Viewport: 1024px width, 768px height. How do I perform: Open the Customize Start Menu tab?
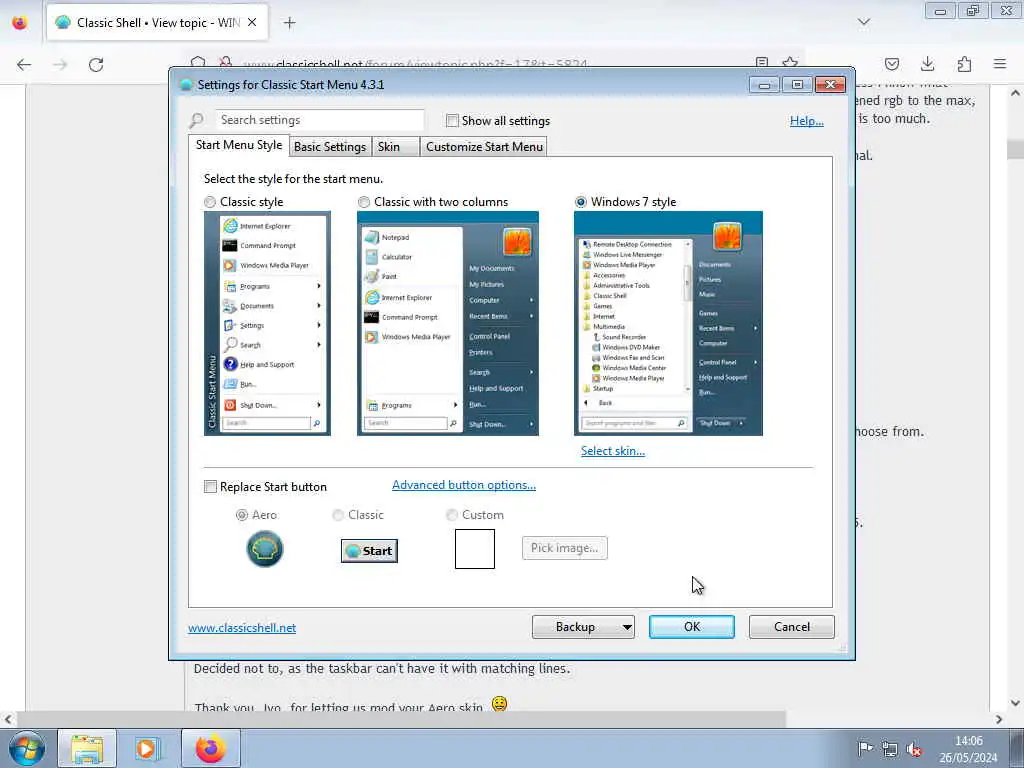click(484, 146)
